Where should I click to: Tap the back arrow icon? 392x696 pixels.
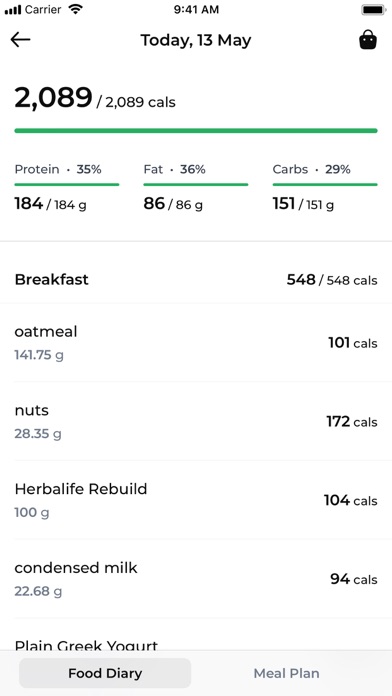(x=20, y=40)
